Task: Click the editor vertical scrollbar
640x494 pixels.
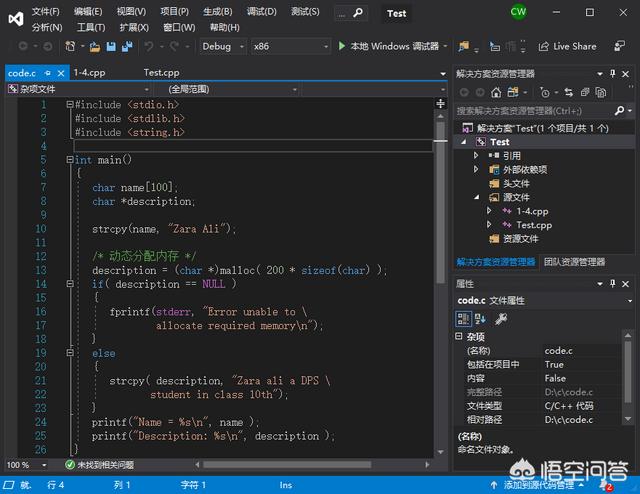Action: coord(440,203)
